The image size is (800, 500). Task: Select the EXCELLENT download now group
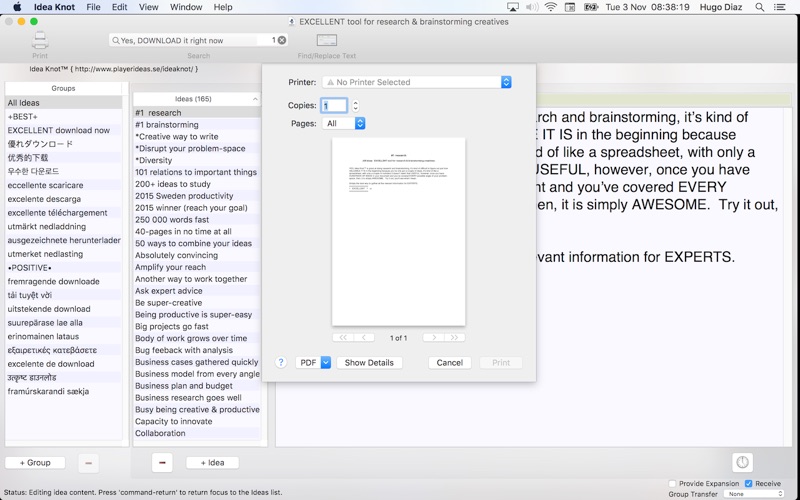click(63, 130)
